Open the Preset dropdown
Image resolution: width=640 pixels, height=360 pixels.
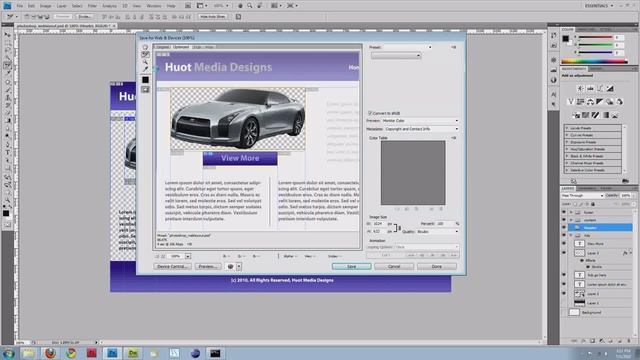408,47
